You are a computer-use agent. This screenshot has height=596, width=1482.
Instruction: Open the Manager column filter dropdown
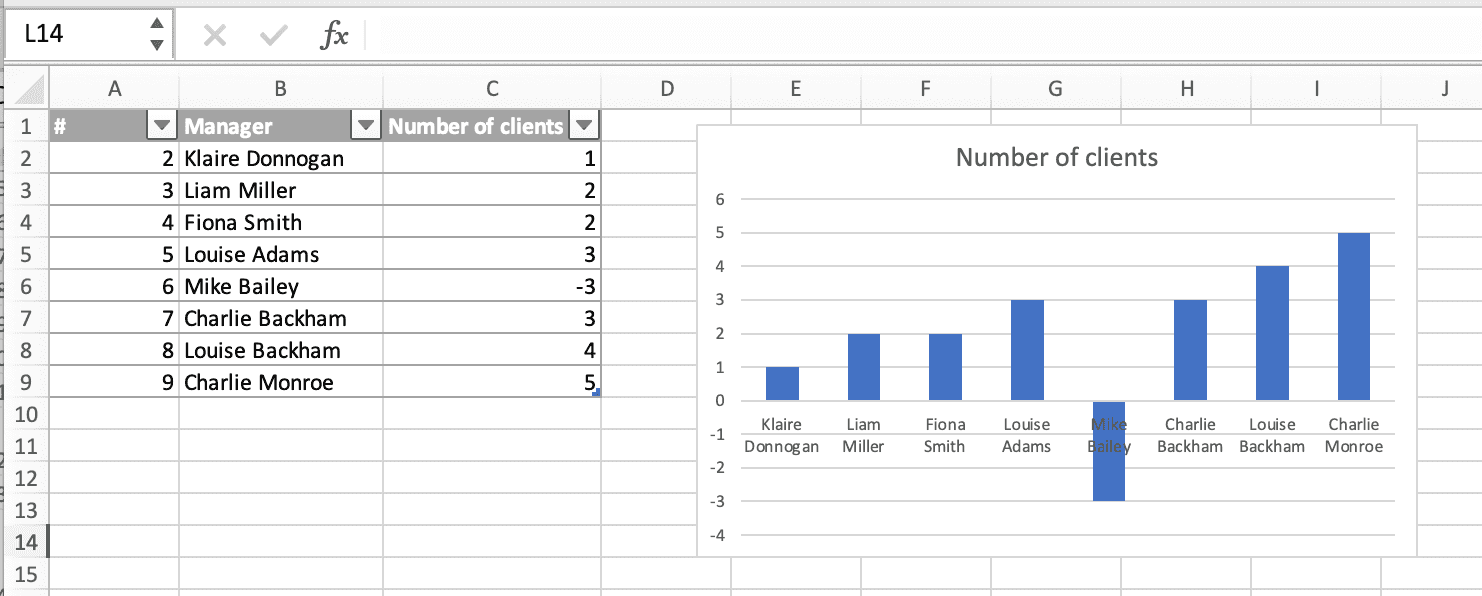point(366,126)
